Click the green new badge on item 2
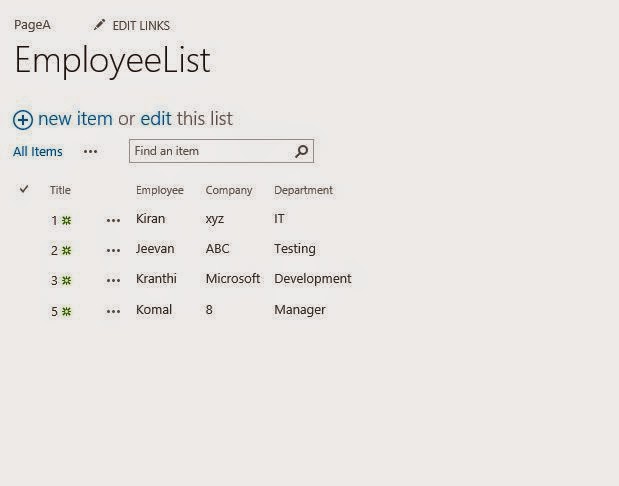The image size is (619, 486). point(67,250)
